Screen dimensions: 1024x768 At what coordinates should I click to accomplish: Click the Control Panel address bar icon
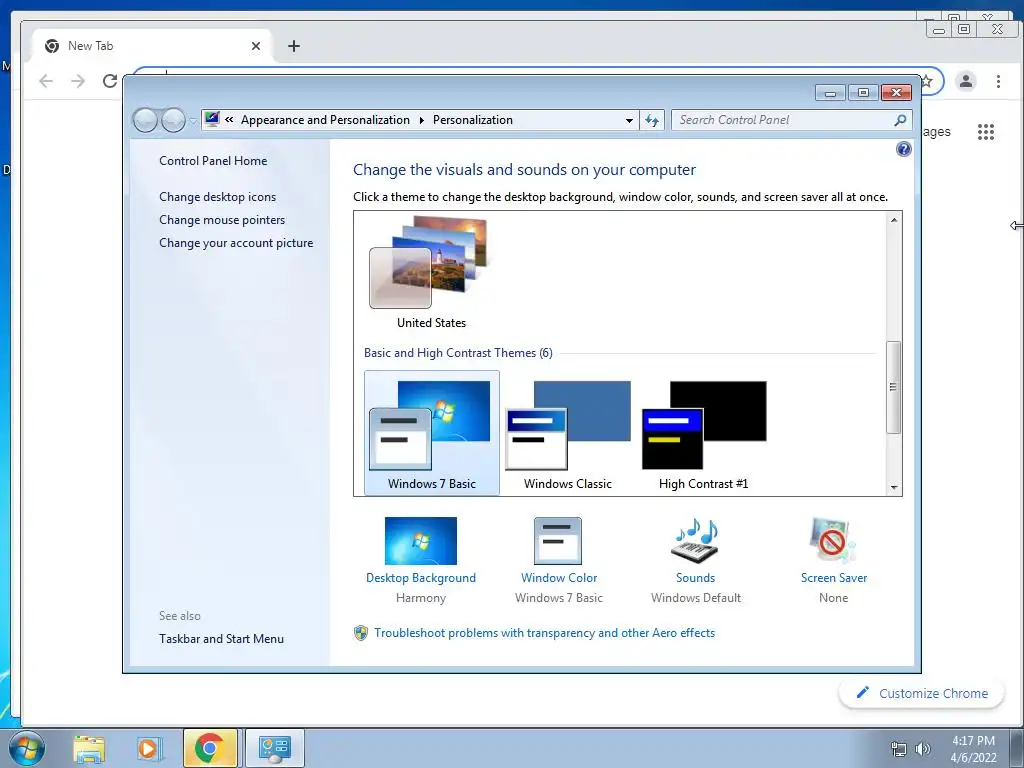pos(212,120)
